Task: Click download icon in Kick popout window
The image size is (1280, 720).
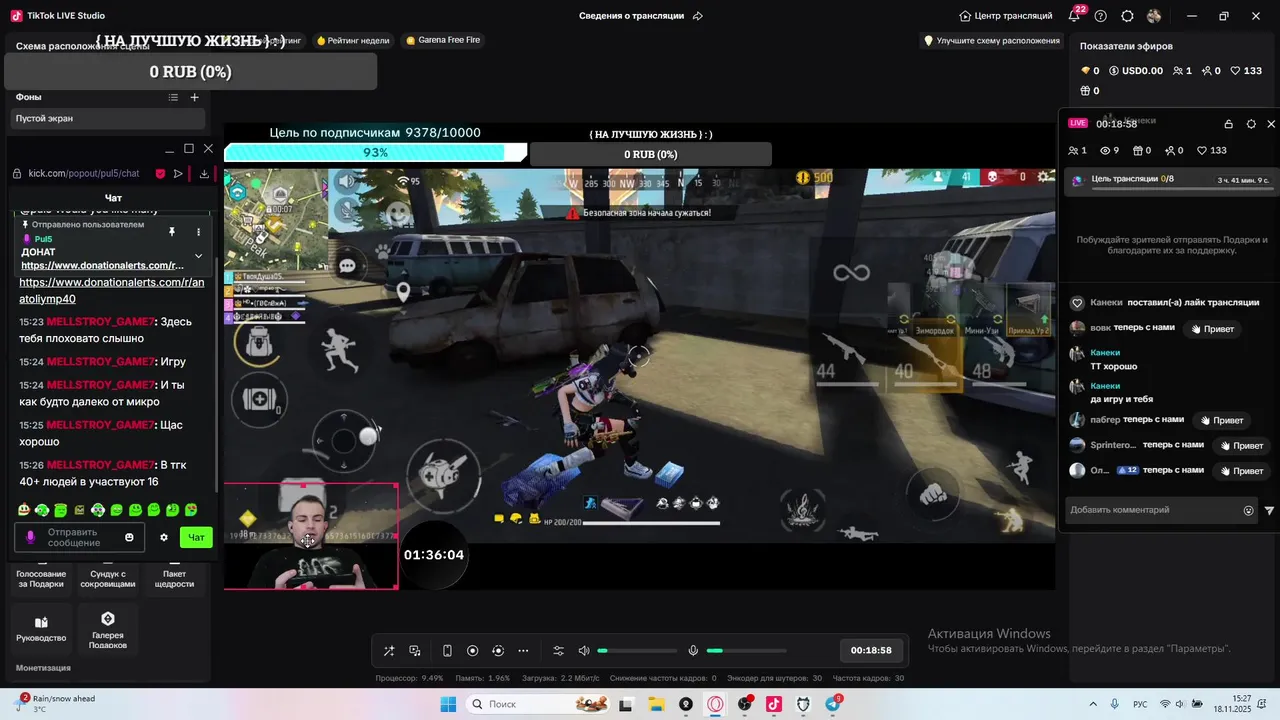Action: pos(204,173)
